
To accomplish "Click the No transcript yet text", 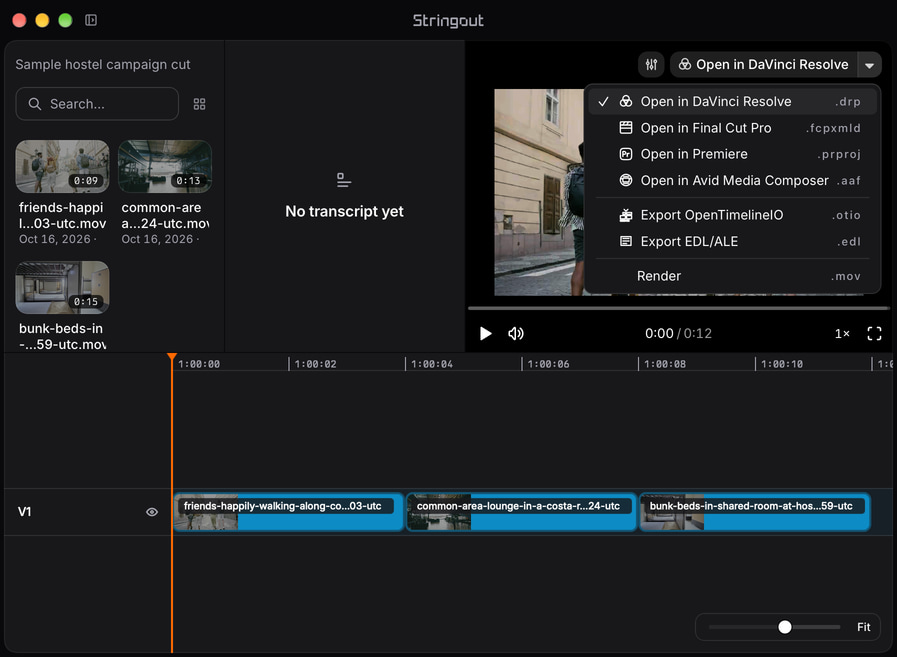I will click(344, 212).
